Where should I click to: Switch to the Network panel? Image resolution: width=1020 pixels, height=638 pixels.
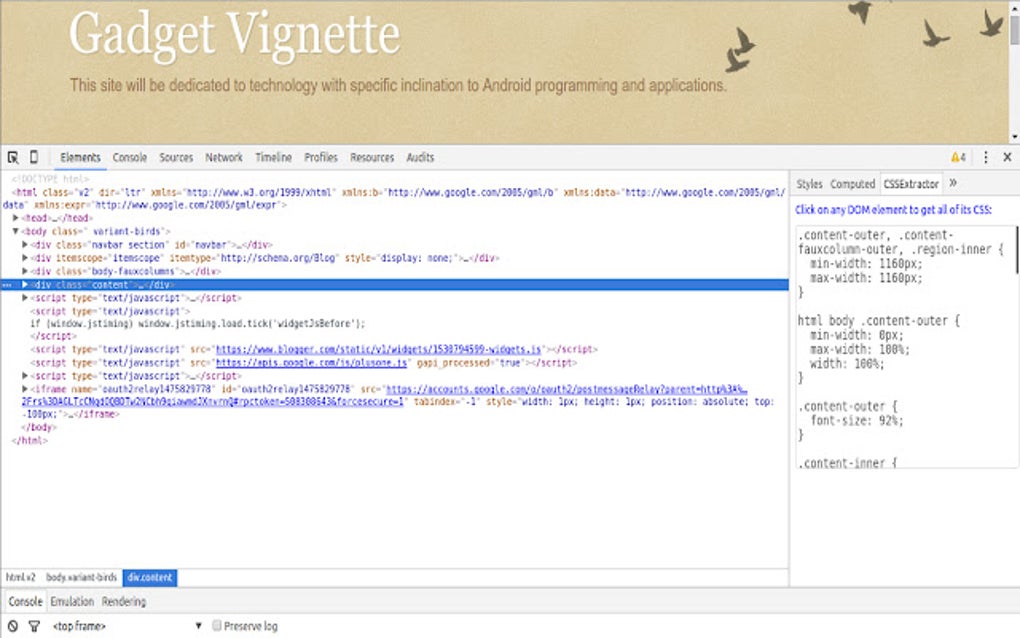224,157
